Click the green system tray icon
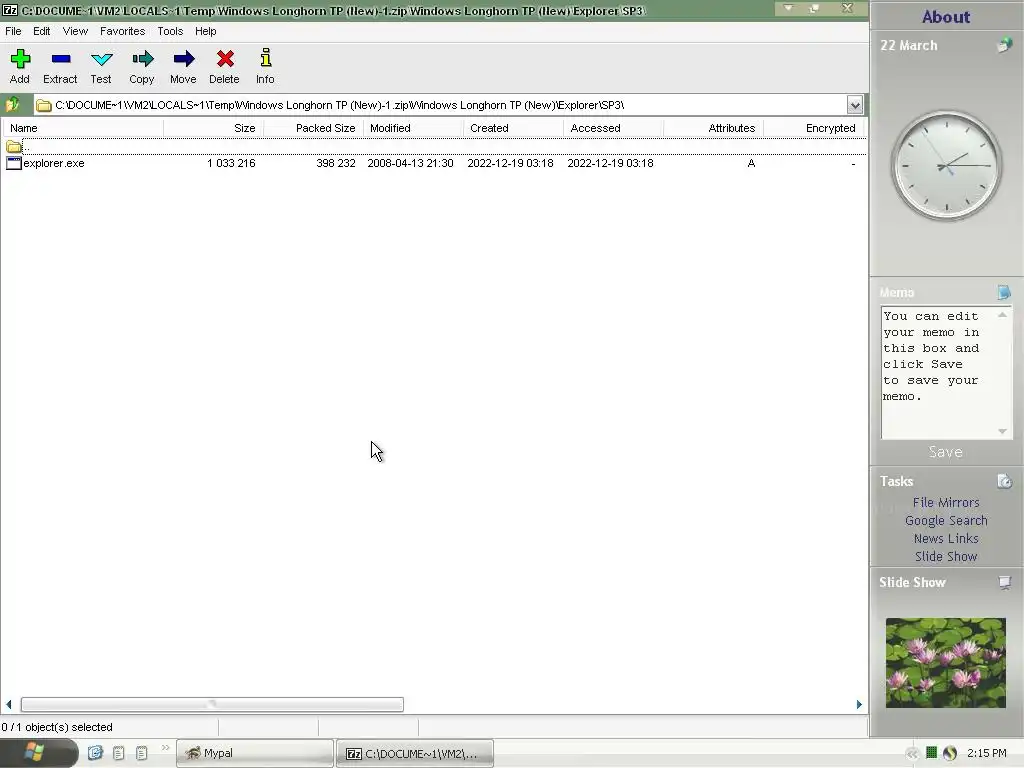 coord(932,753)
